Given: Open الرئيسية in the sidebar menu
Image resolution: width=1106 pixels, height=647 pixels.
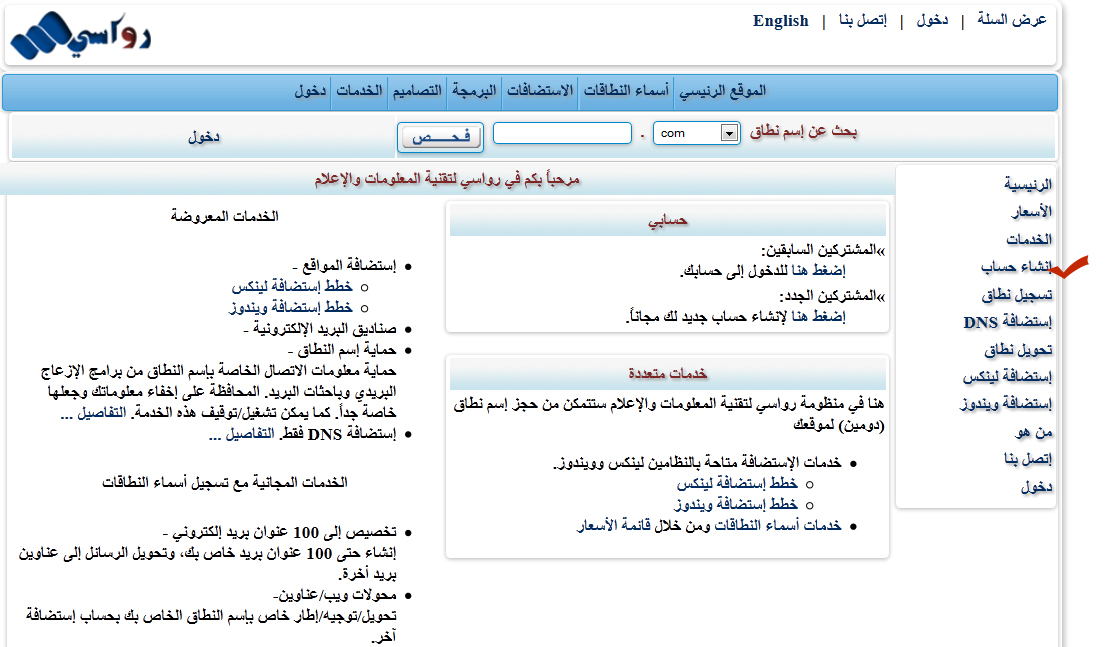Looking at the screenshot, I should point(1028,185).
